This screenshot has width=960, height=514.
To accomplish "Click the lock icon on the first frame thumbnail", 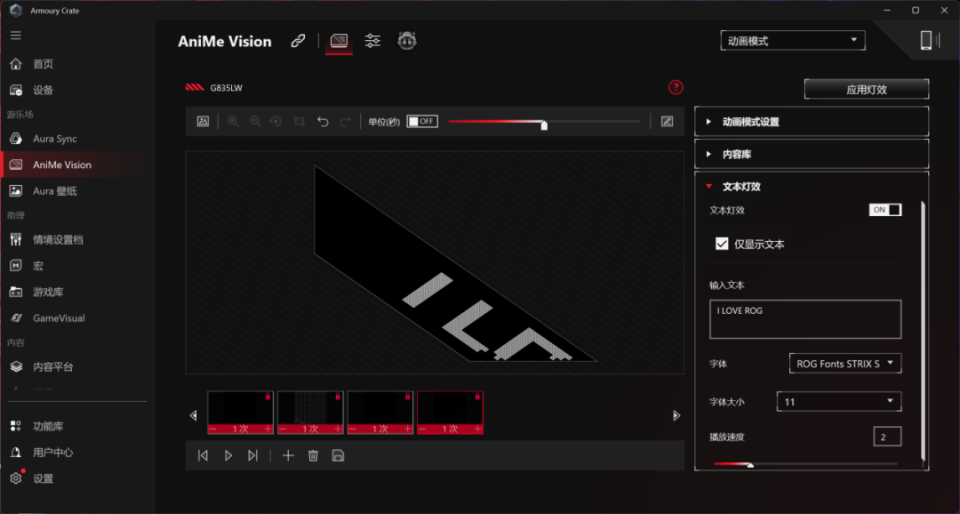I will (268, 397).
